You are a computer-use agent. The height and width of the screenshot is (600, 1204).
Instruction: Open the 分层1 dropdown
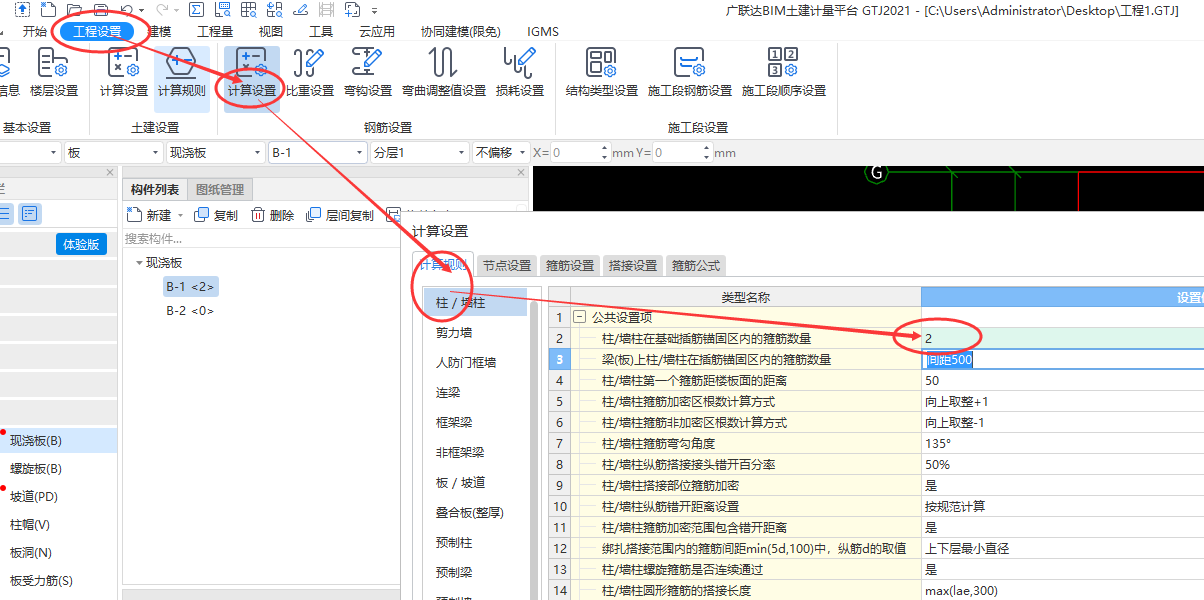(x=460, y=153)
